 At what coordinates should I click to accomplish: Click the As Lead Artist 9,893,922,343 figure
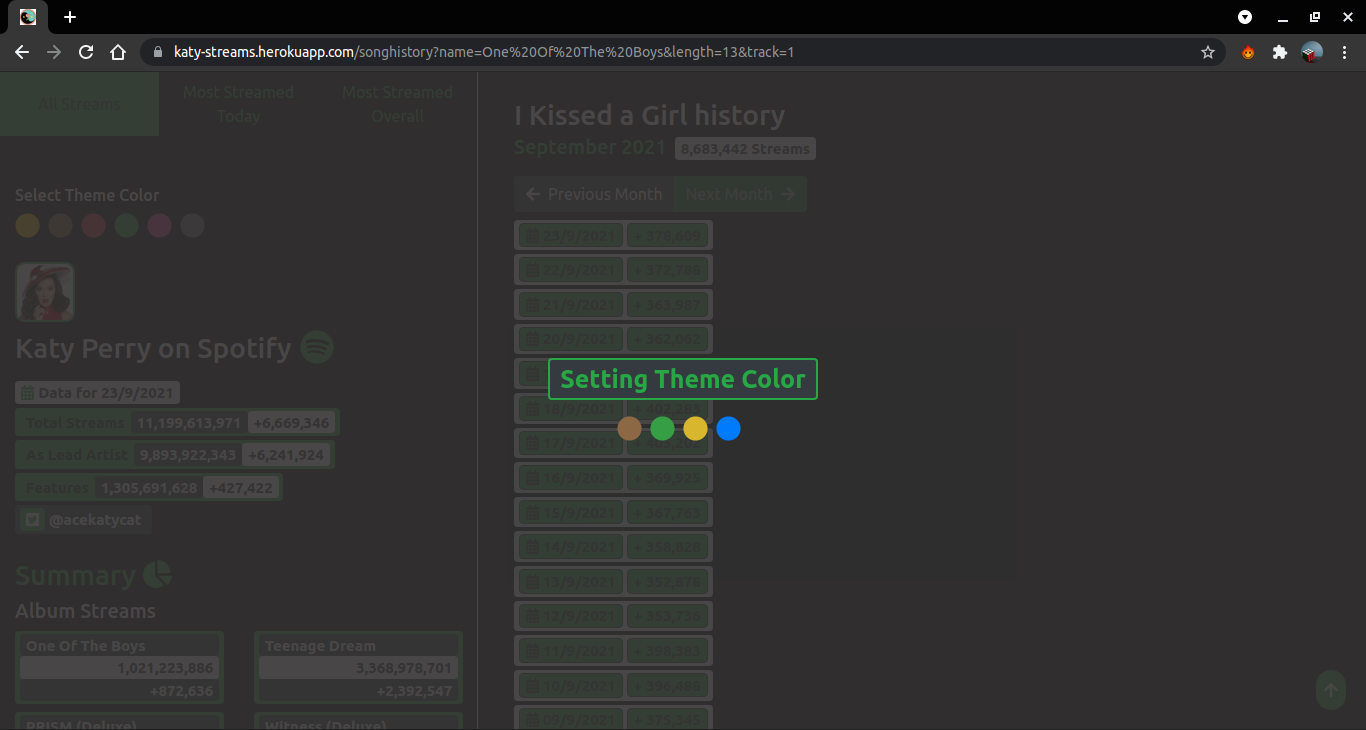(188, 455)
